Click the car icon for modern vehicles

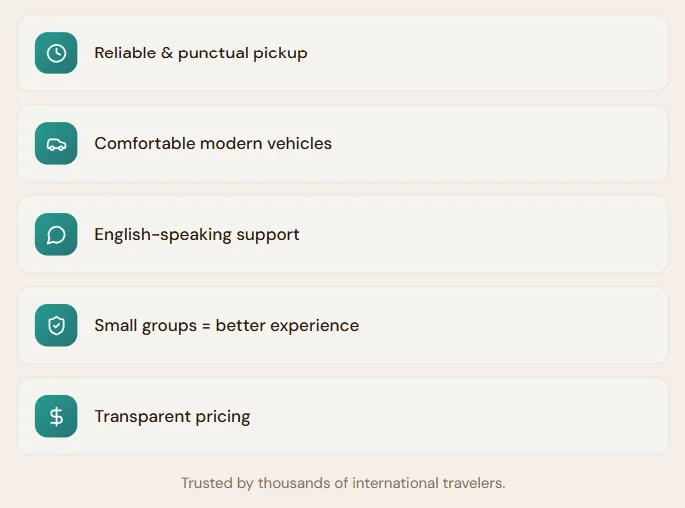click(56, 144)
